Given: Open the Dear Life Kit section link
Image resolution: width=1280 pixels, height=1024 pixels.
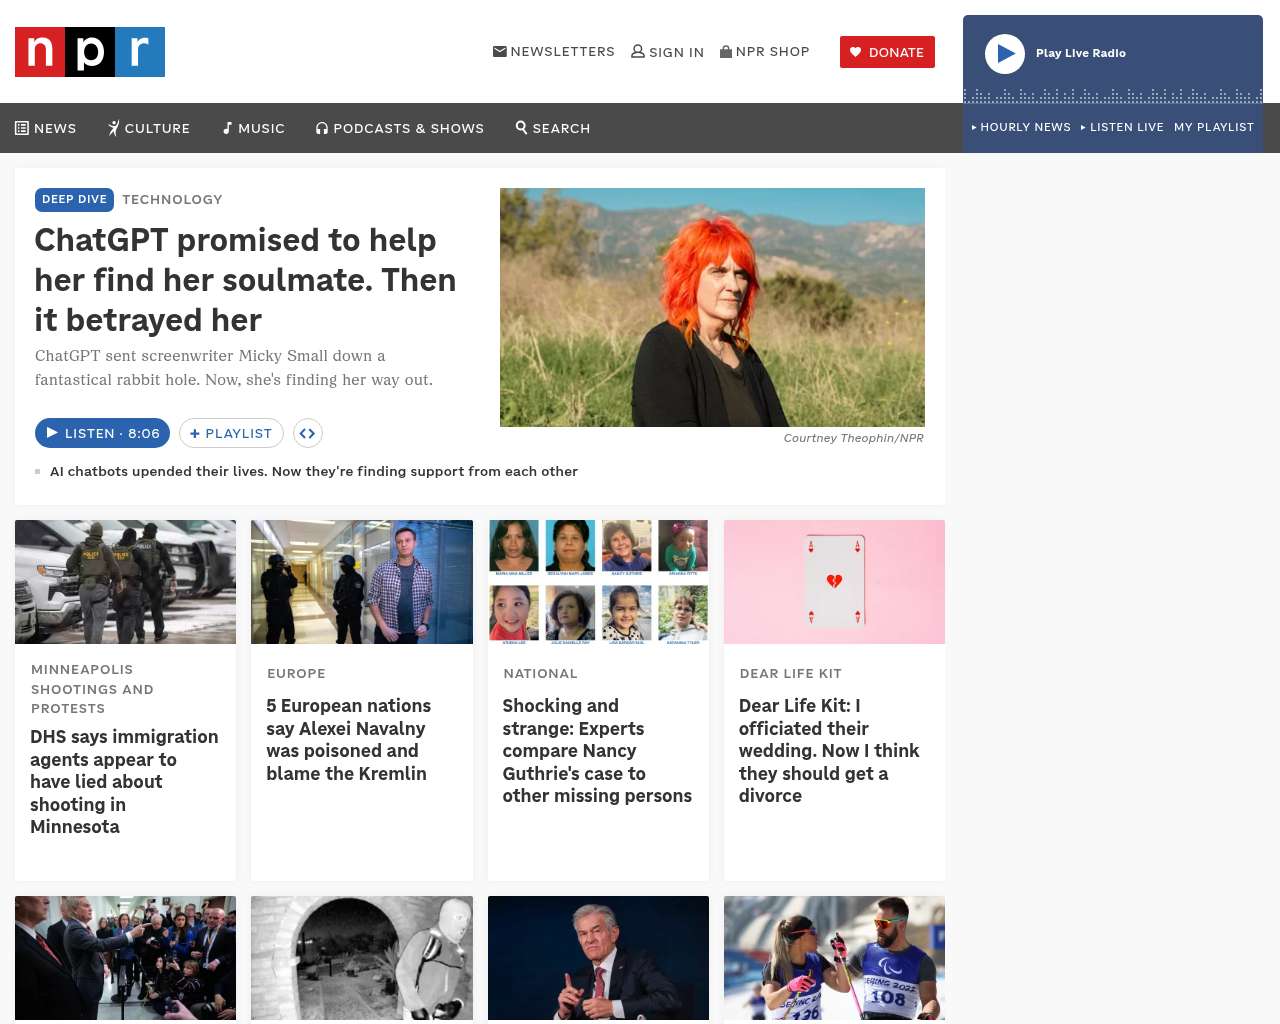Looking at the screenshot, I should [x=791, y=673].
